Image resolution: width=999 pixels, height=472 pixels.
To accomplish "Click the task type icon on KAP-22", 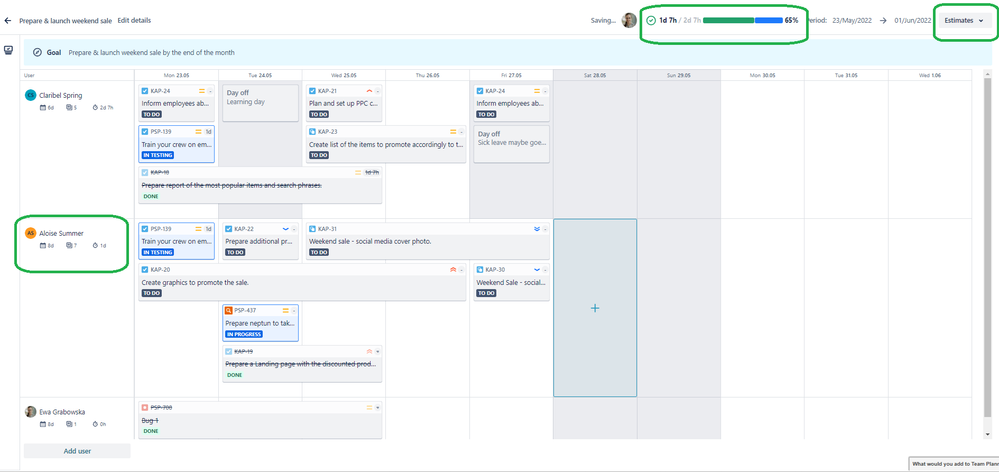I will 229,229.
